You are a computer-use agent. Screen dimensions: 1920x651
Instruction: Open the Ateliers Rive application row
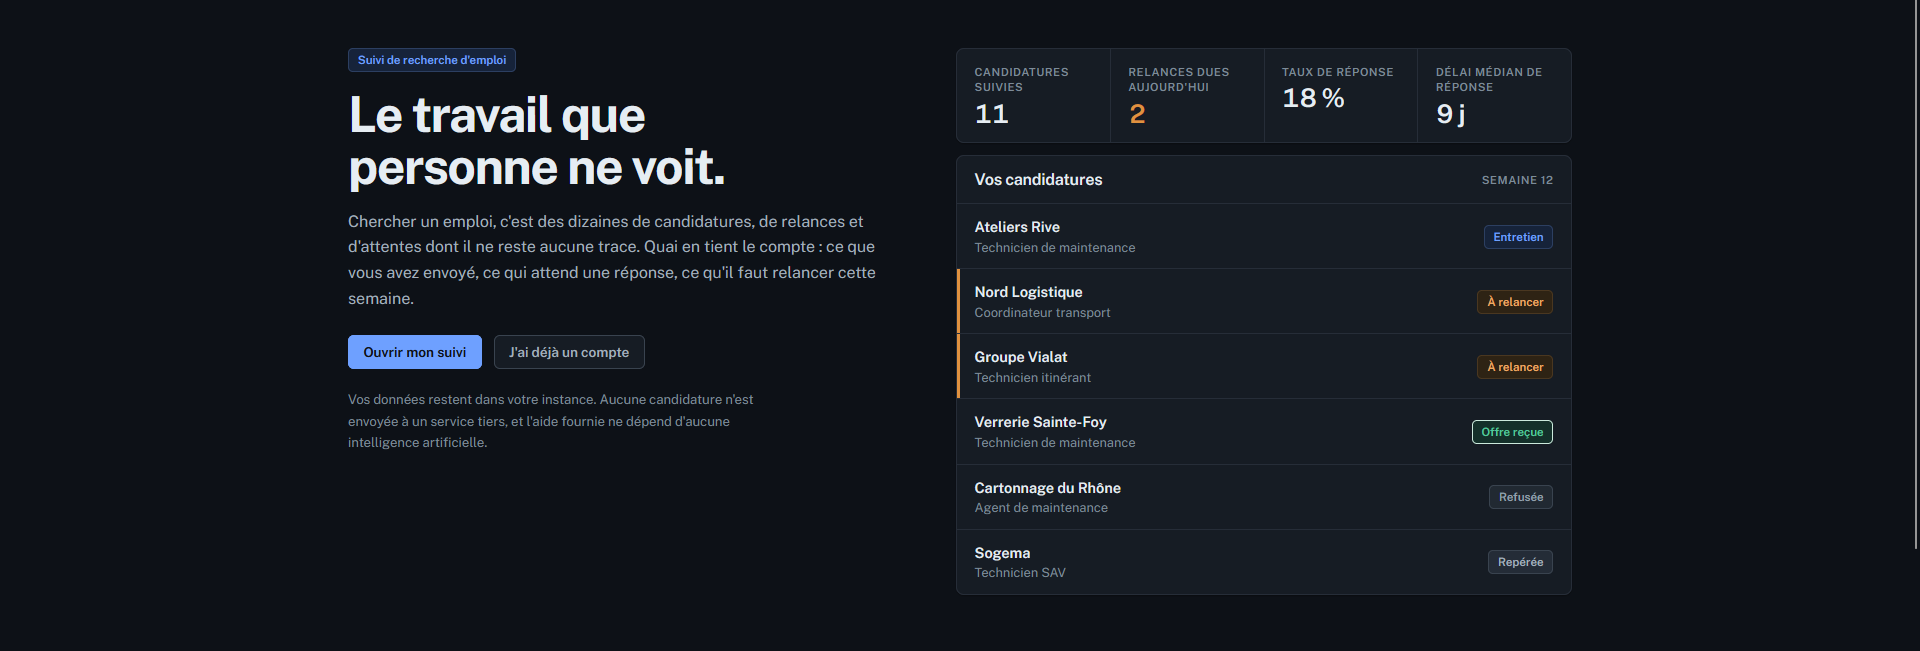1264,237
